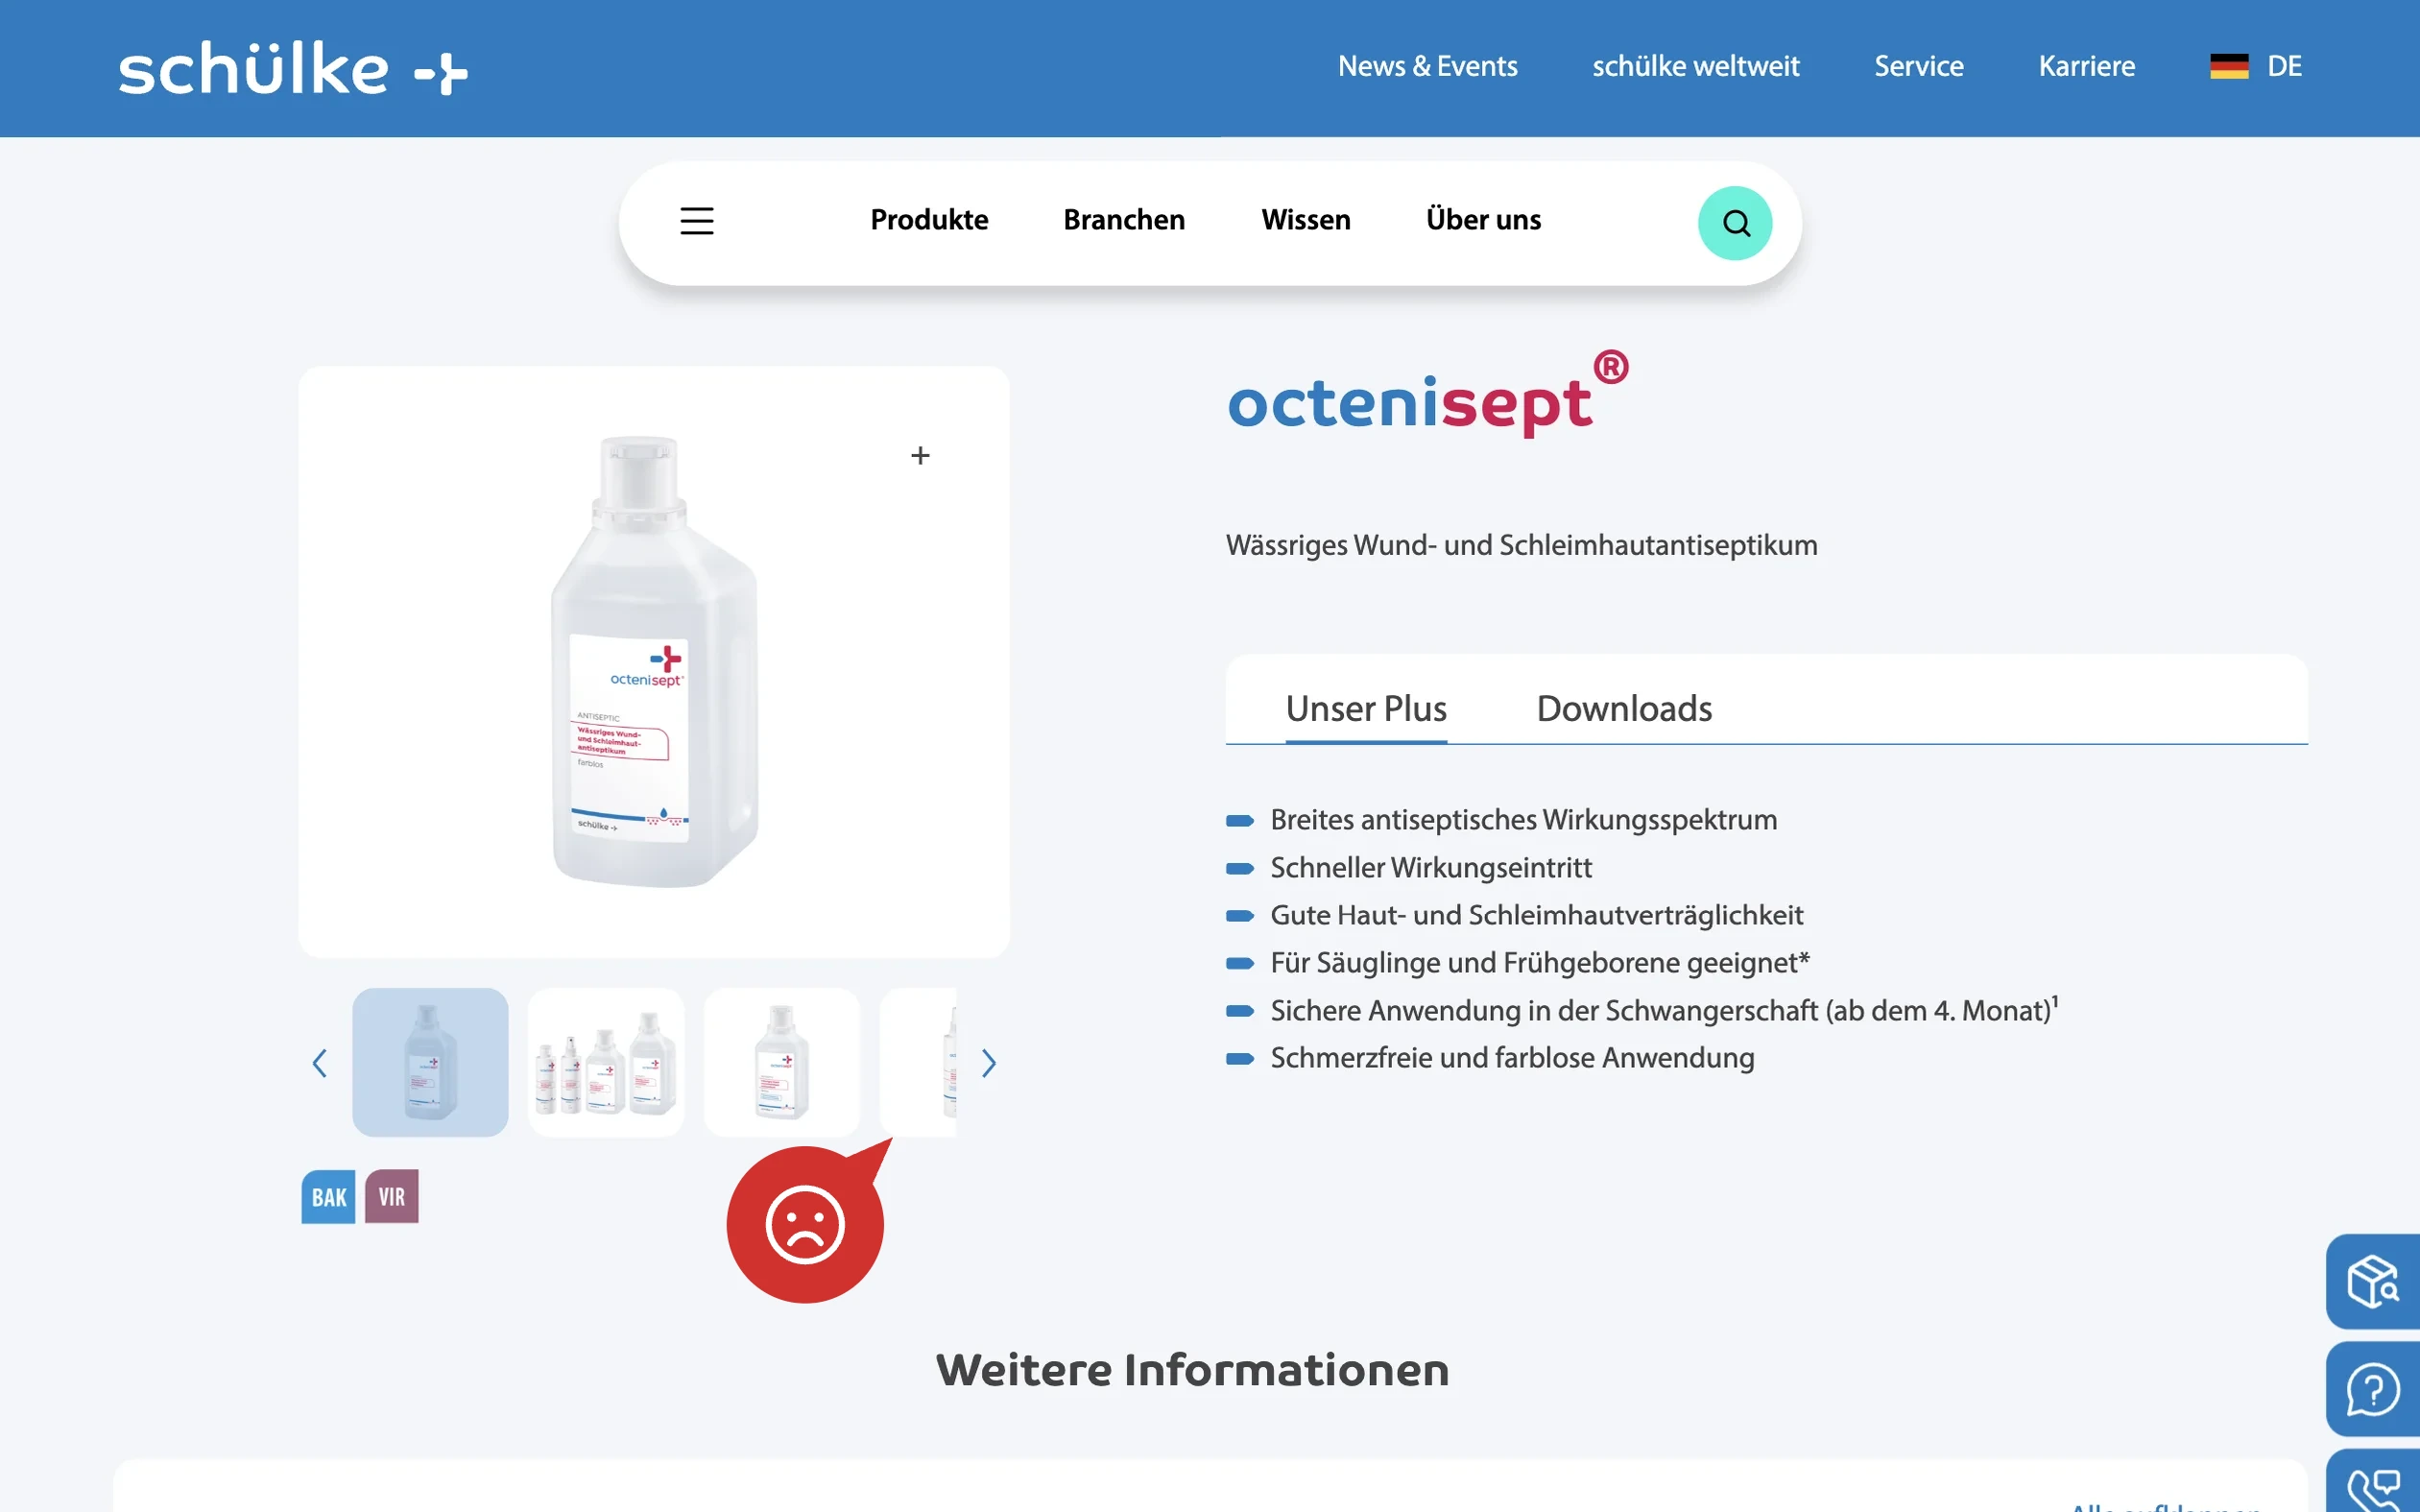Click the main octenisept bottle image
This screenshot has height=1512, width=2420.
click(x=654, y=662)
